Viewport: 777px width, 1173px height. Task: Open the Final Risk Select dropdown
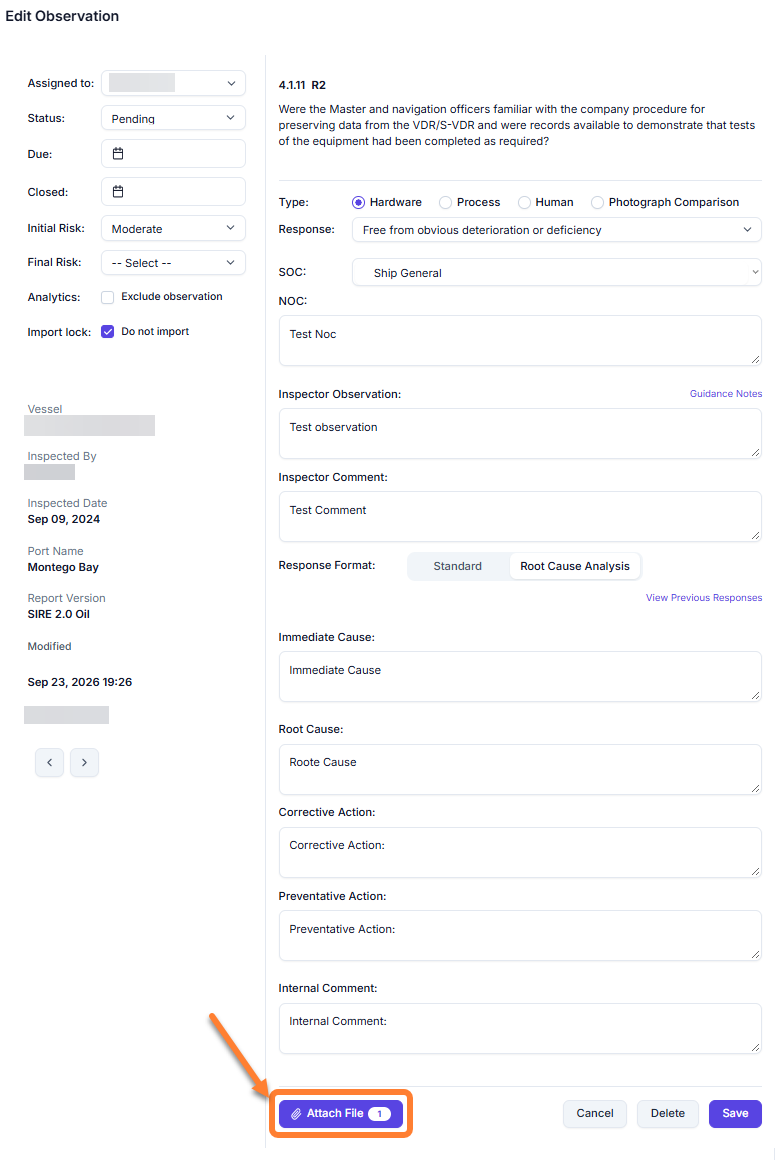pyautogui.click(x=173, y=263)
